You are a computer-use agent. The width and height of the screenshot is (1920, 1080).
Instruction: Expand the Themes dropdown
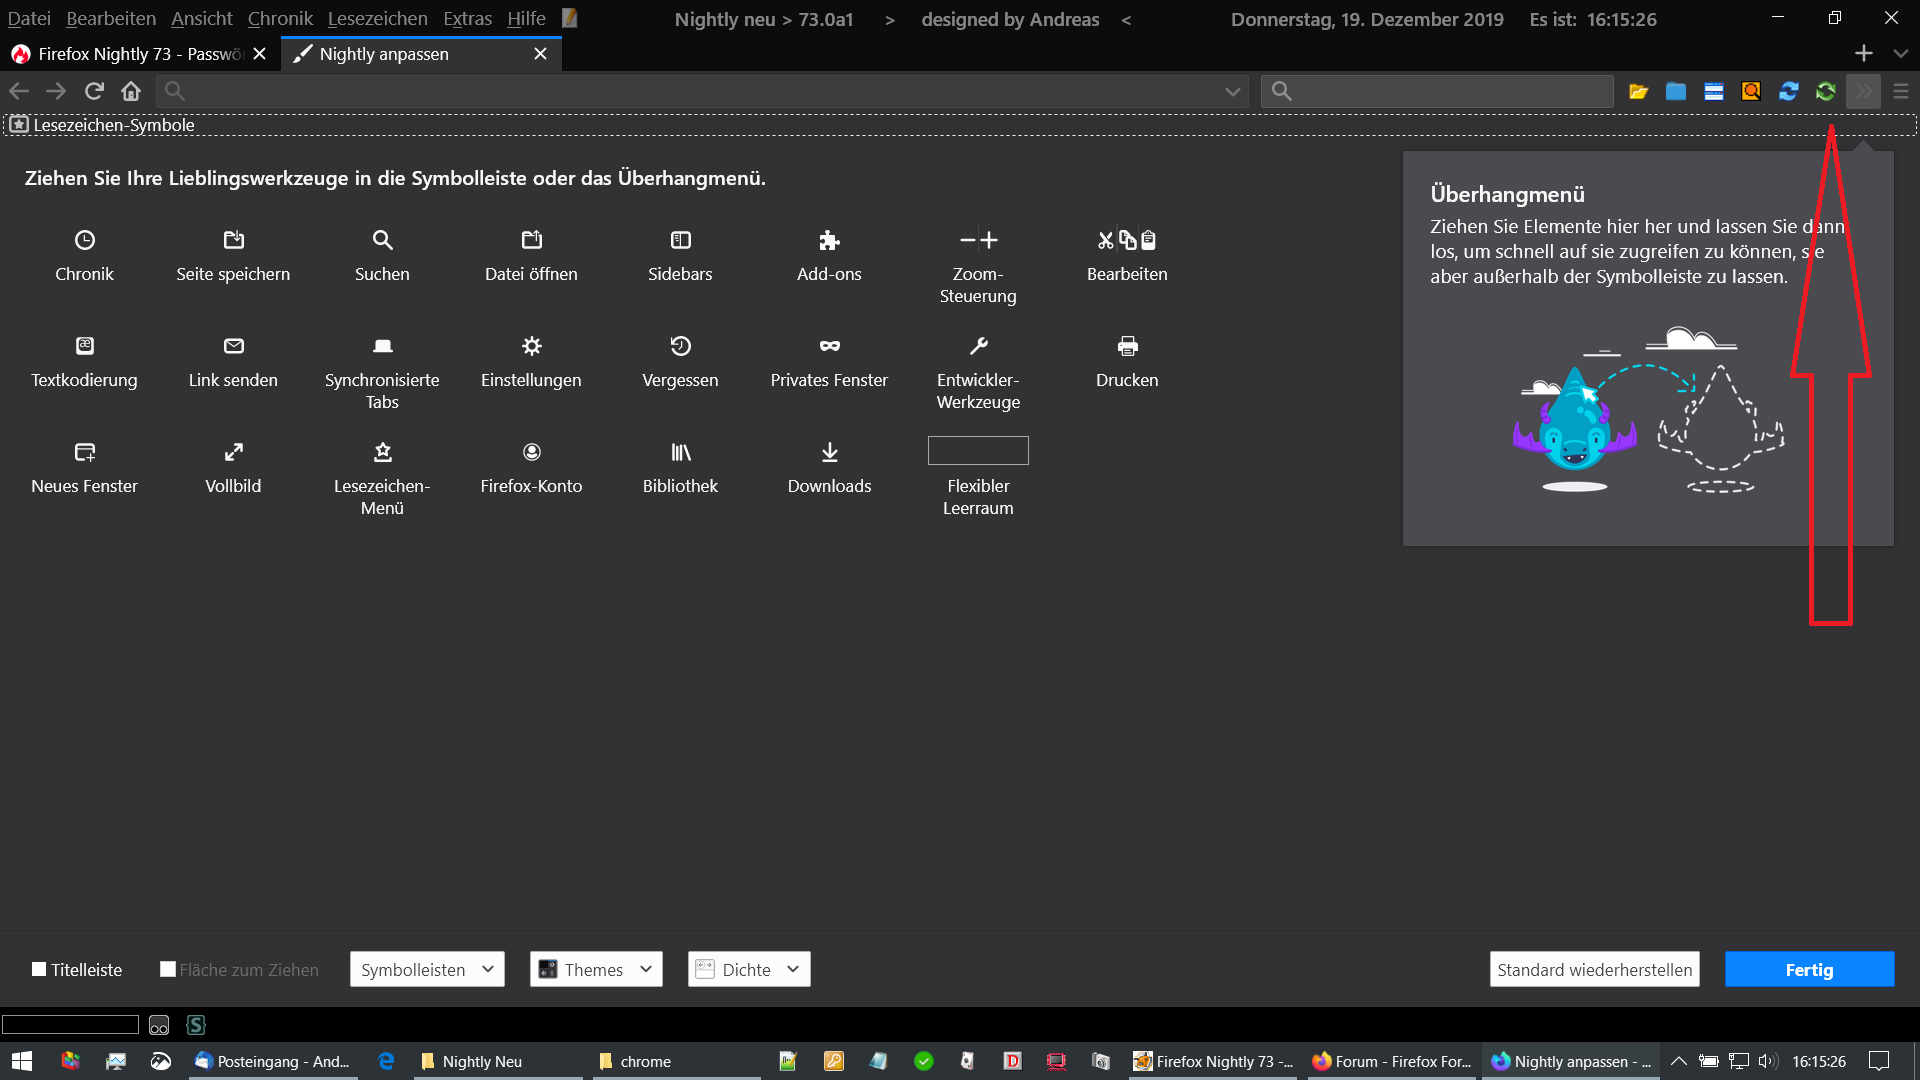coord(596,969)
